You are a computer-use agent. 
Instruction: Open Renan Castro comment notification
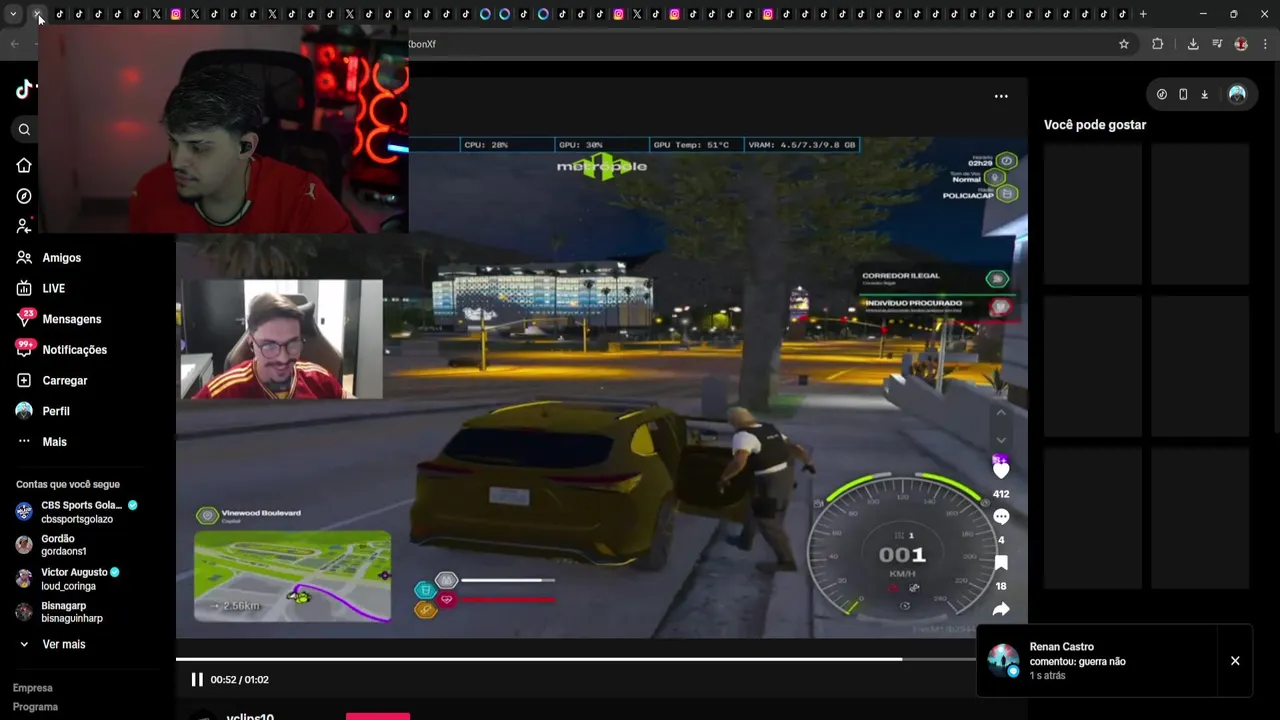click(1099, 661)
